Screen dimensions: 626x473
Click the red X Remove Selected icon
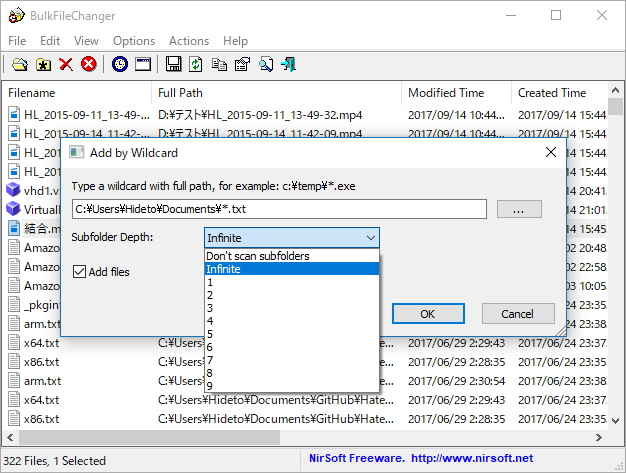pos(66,64)
